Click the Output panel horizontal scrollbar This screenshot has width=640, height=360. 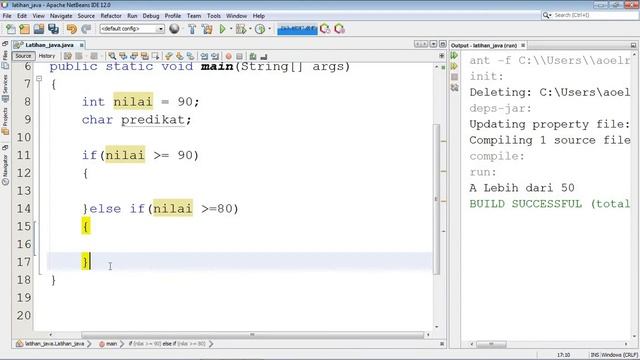click(x=491, y=344)
